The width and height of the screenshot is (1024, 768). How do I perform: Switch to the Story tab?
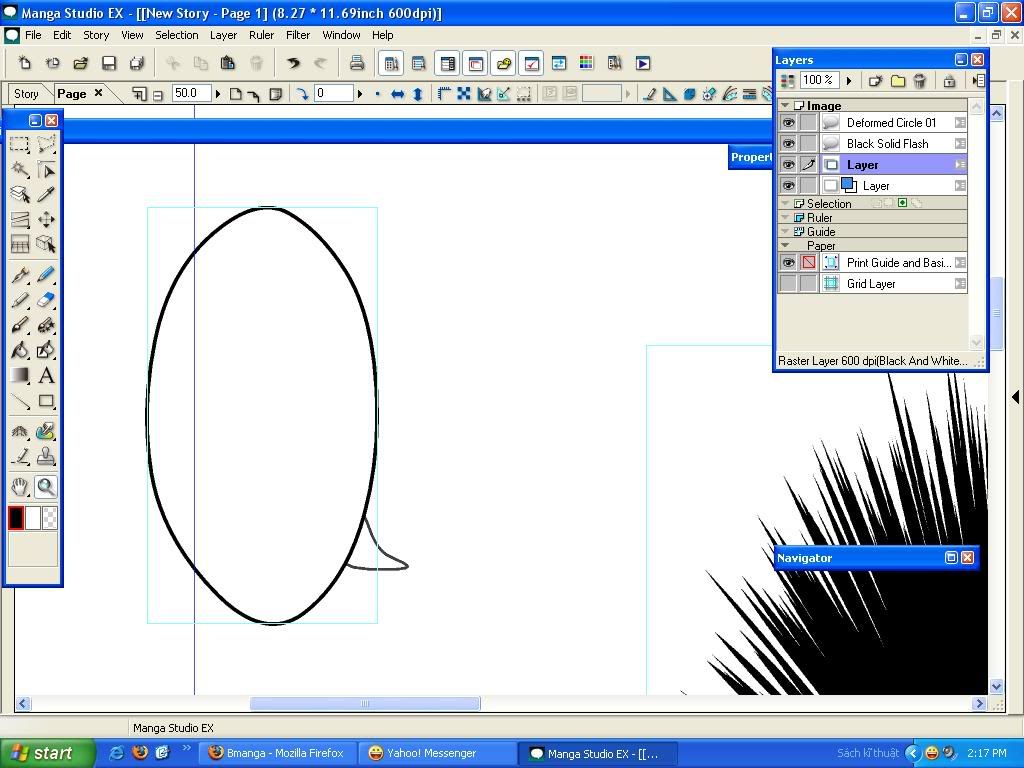(x=27, y=94)
